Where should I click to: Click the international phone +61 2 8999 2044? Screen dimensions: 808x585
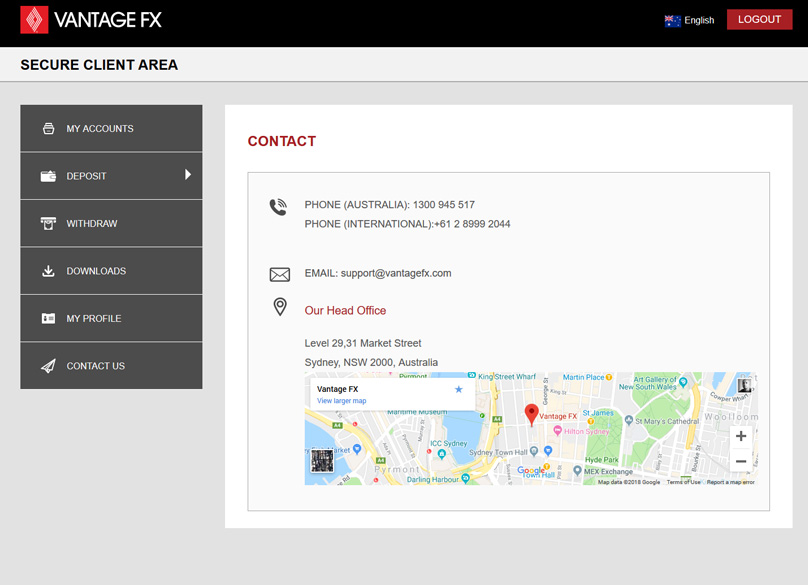pyautogui.click(x=472, y=224)
